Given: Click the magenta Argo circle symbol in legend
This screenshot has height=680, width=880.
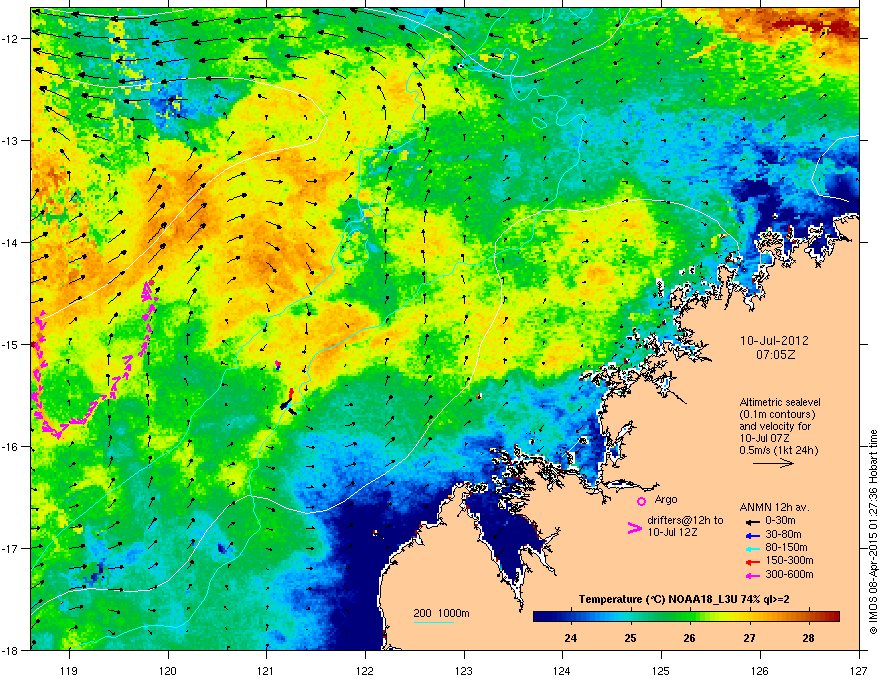Looking at the screenshot, I should click(x=641, y=501).
